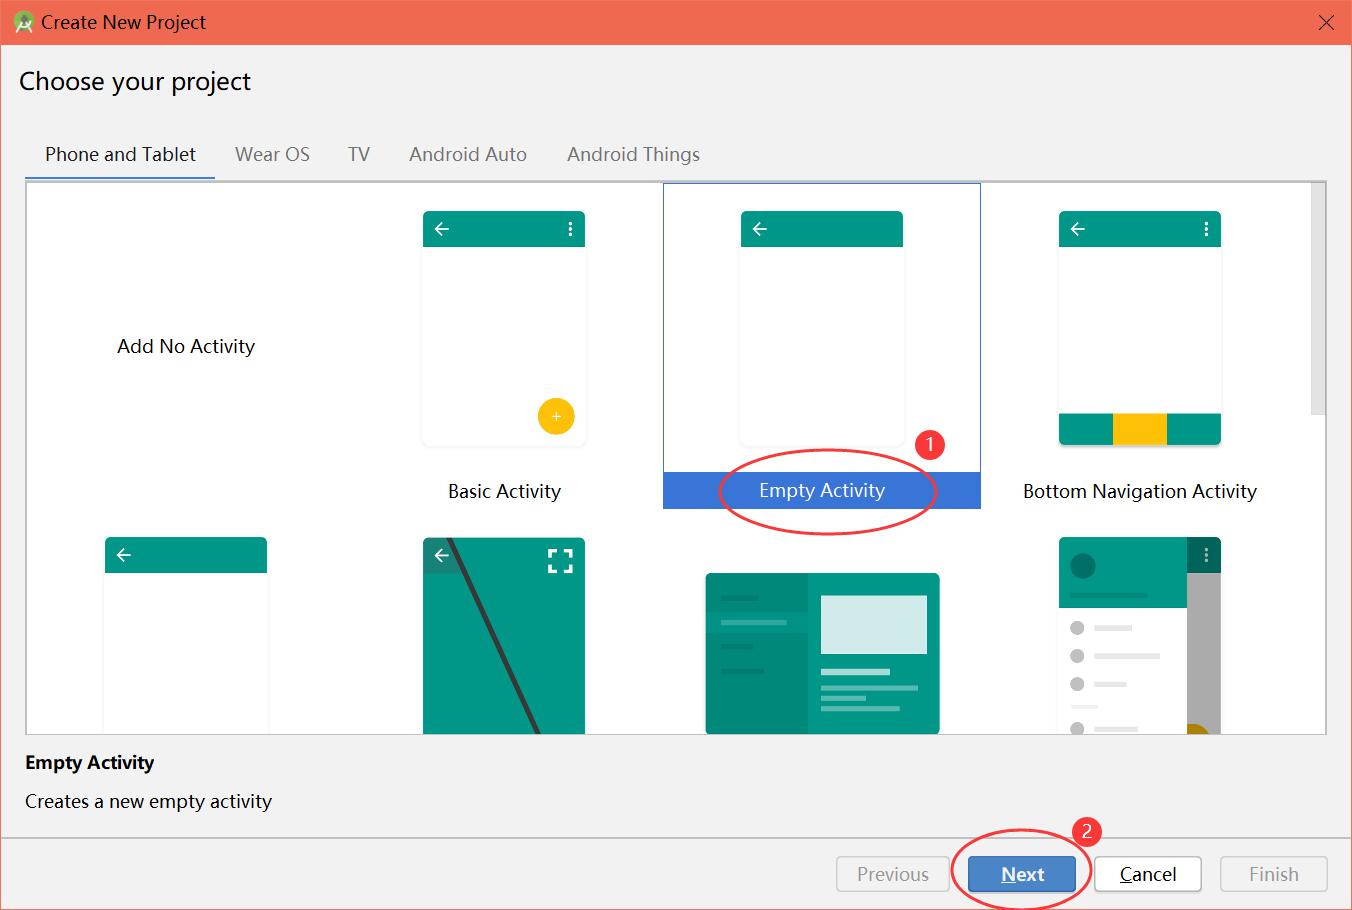Image resolution: width=1352 pixels, height=910 pixels.
Task: Switch to the Android Auto tab
Action: [x=468, y=154]
